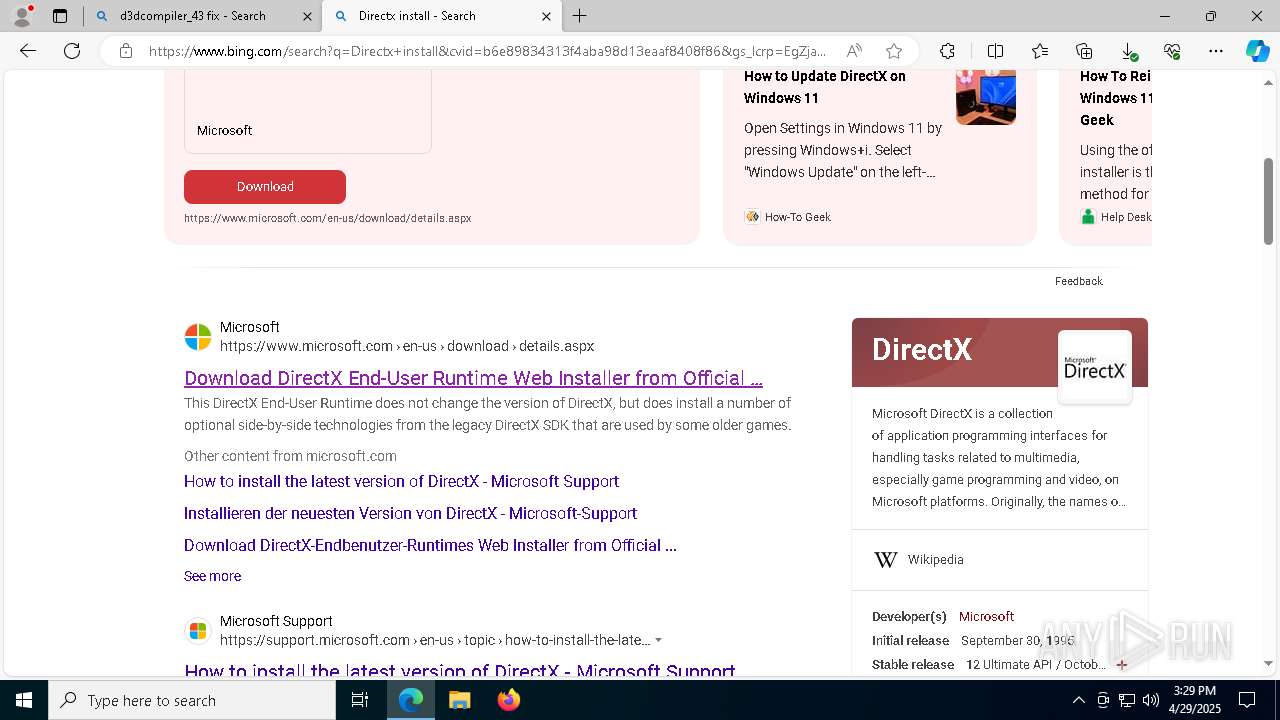Viewport: 1280px width, 720px height.
Task: Open Installieren der neuesten Version von DirectX link
Action: (x=410, y=513)
